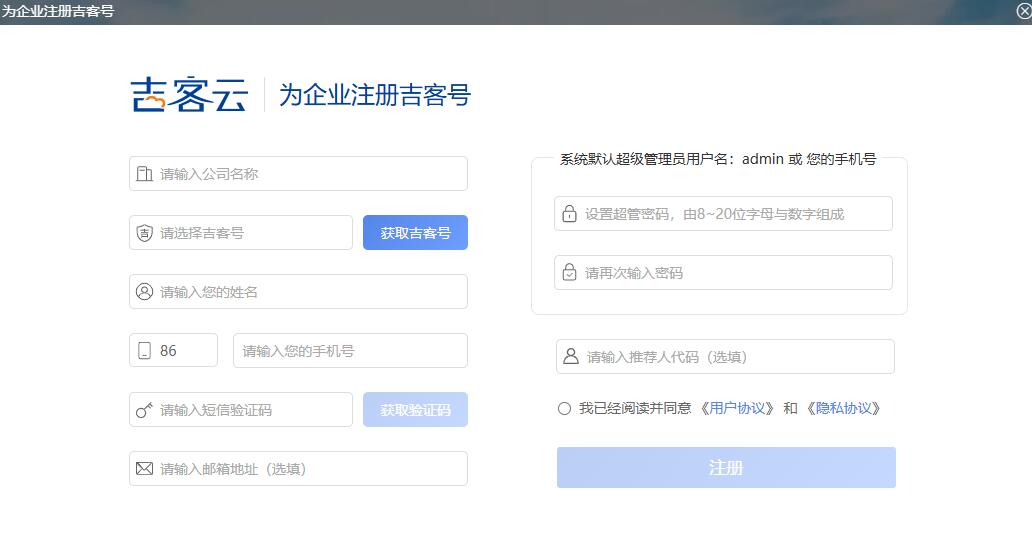Click the lock-check icon in confirm password field
The width and height of the screenshot is (1032, 533).
tap(569, 272)
